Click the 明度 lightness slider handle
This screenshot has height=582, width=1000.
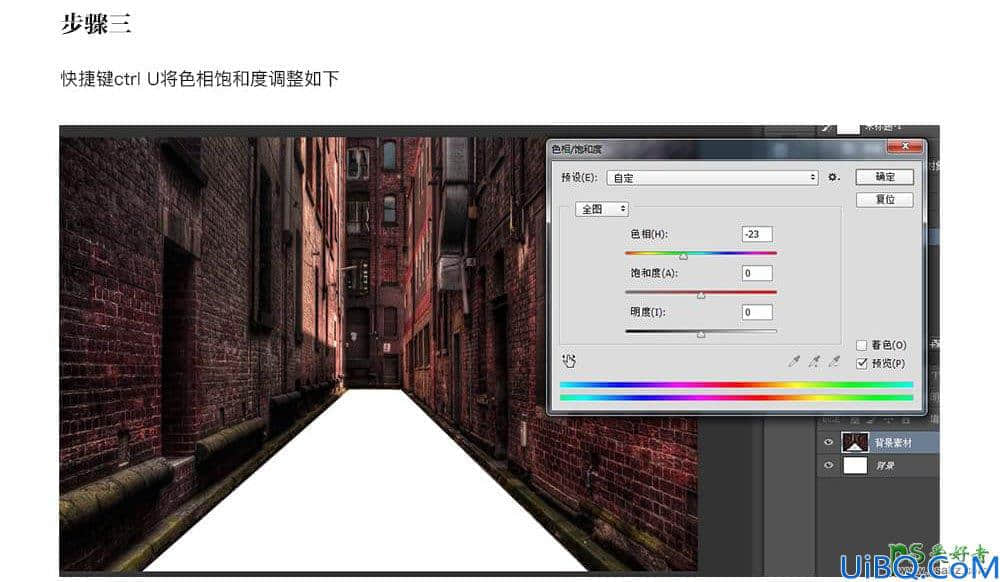[x=701, y=334]
